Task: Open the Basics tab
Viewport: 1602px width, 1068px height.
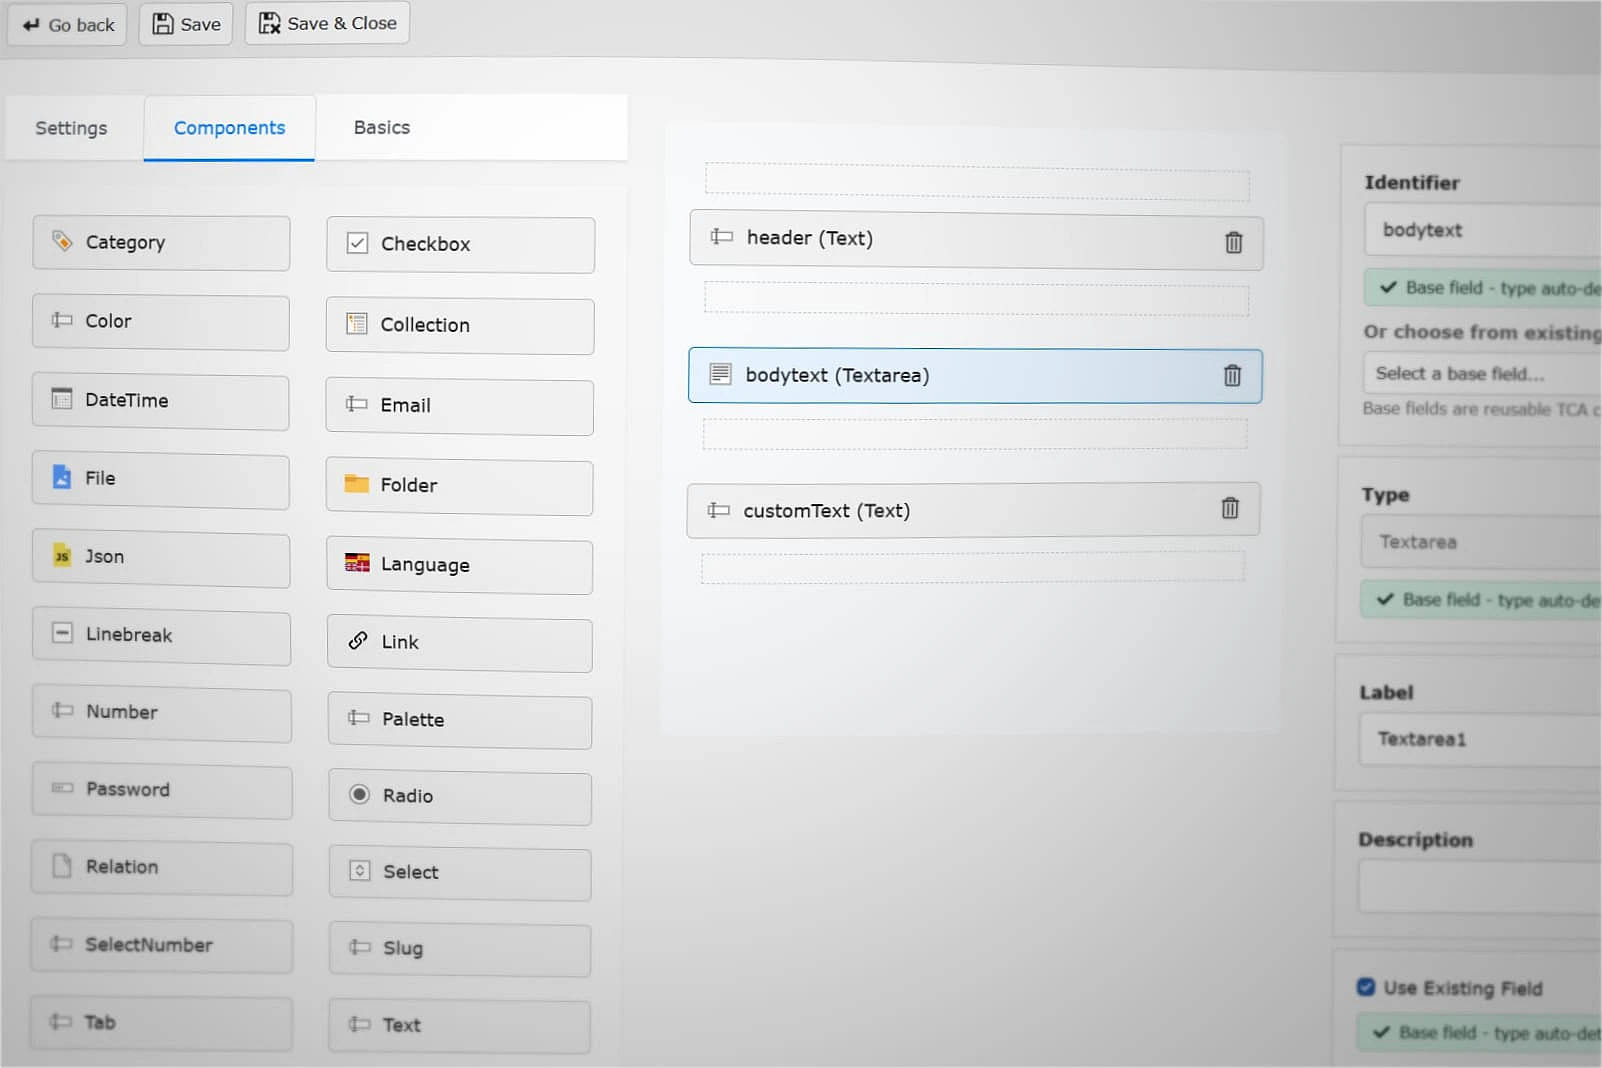Action: 381,127
